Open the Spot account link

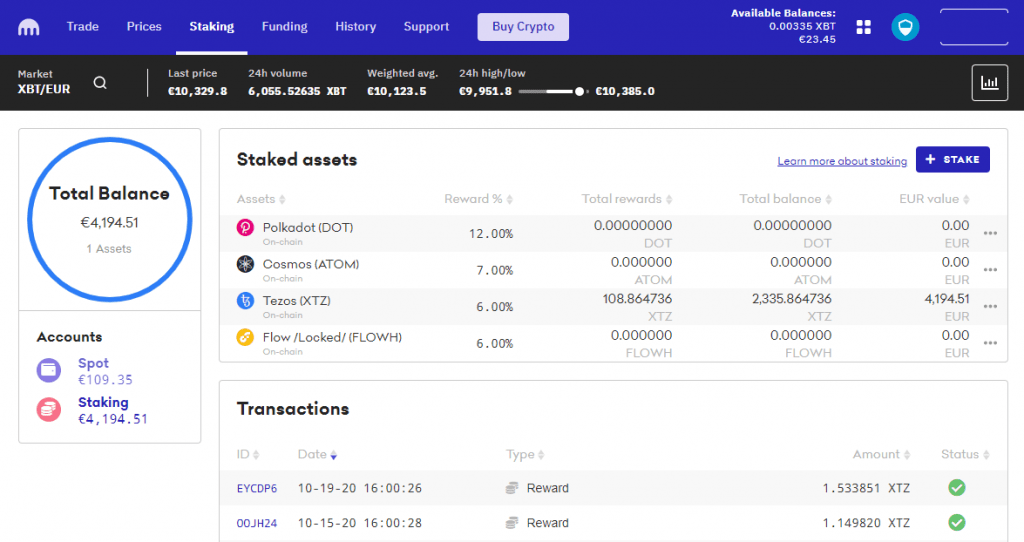93,363
